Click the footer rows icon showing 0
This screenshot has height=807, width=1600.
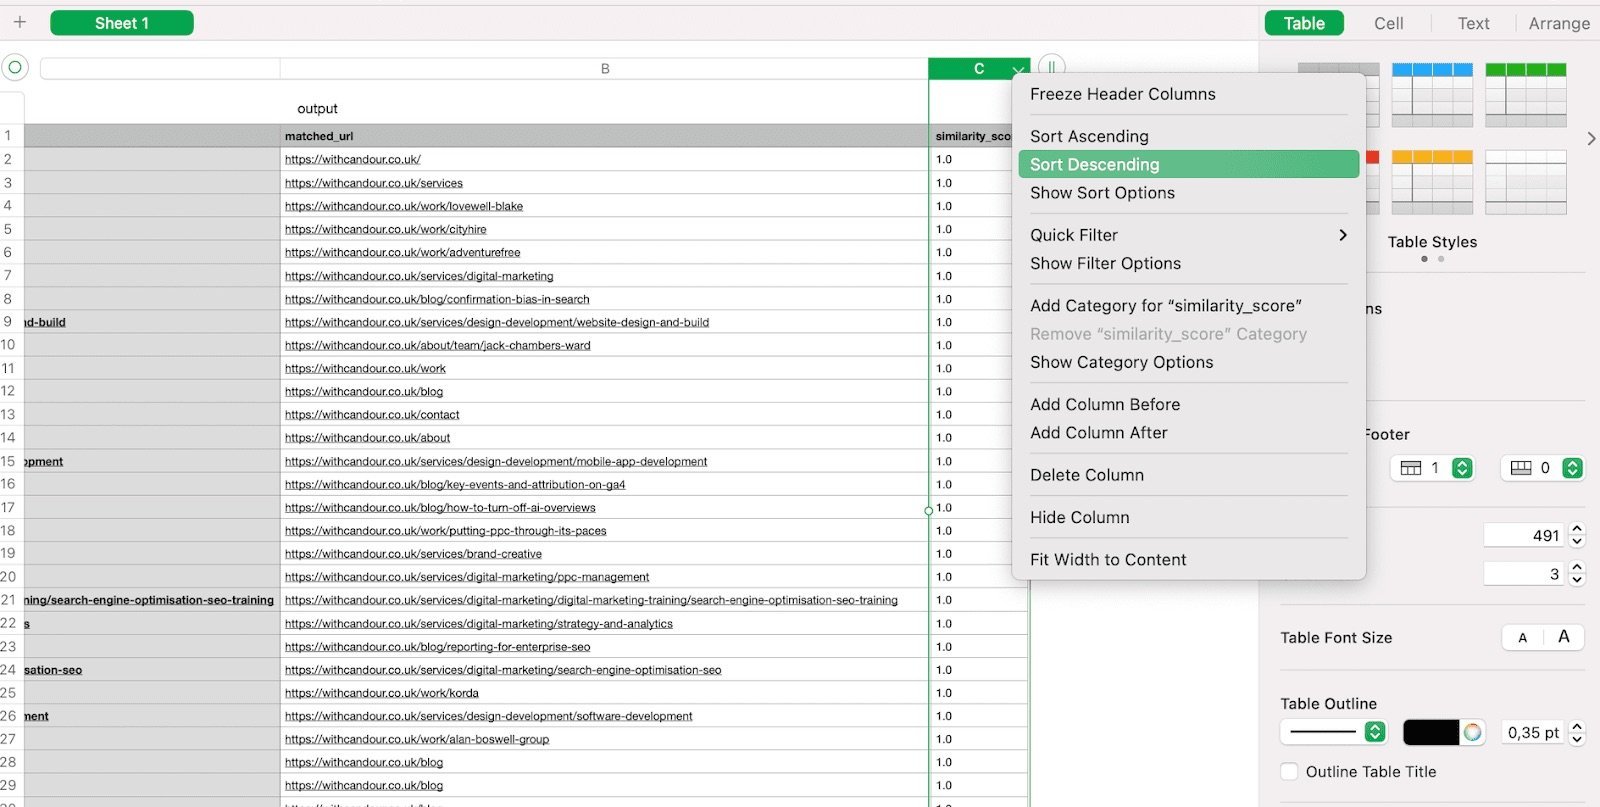click(1521, 468)
